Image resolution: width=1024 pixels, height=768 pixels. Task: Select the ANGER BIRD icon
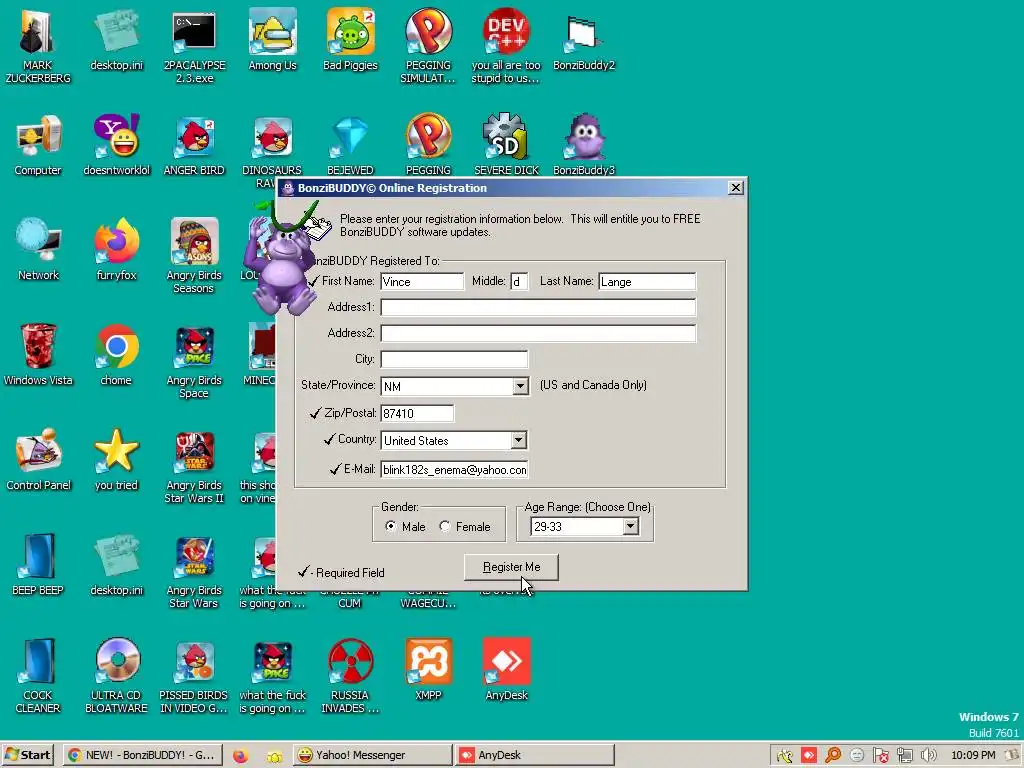pos(194,144)
